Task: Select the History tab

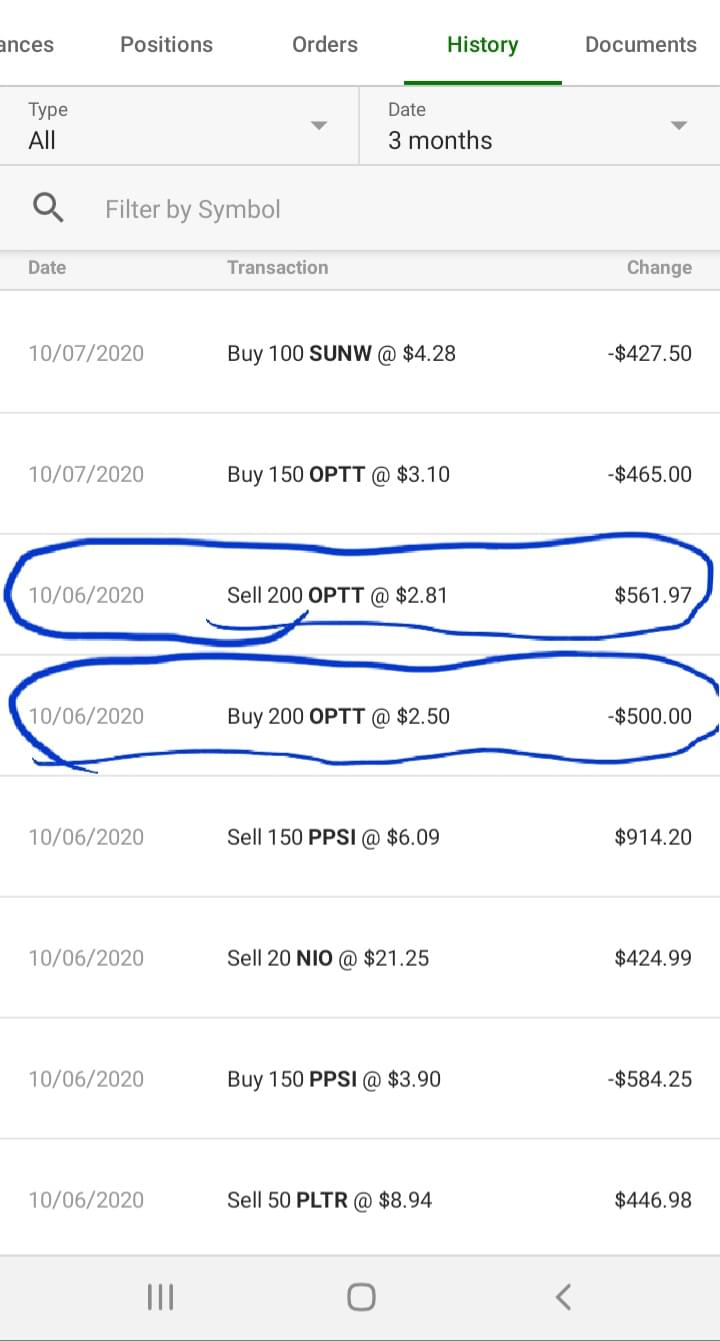Action: pyautogui.click(x=482, y=44)
